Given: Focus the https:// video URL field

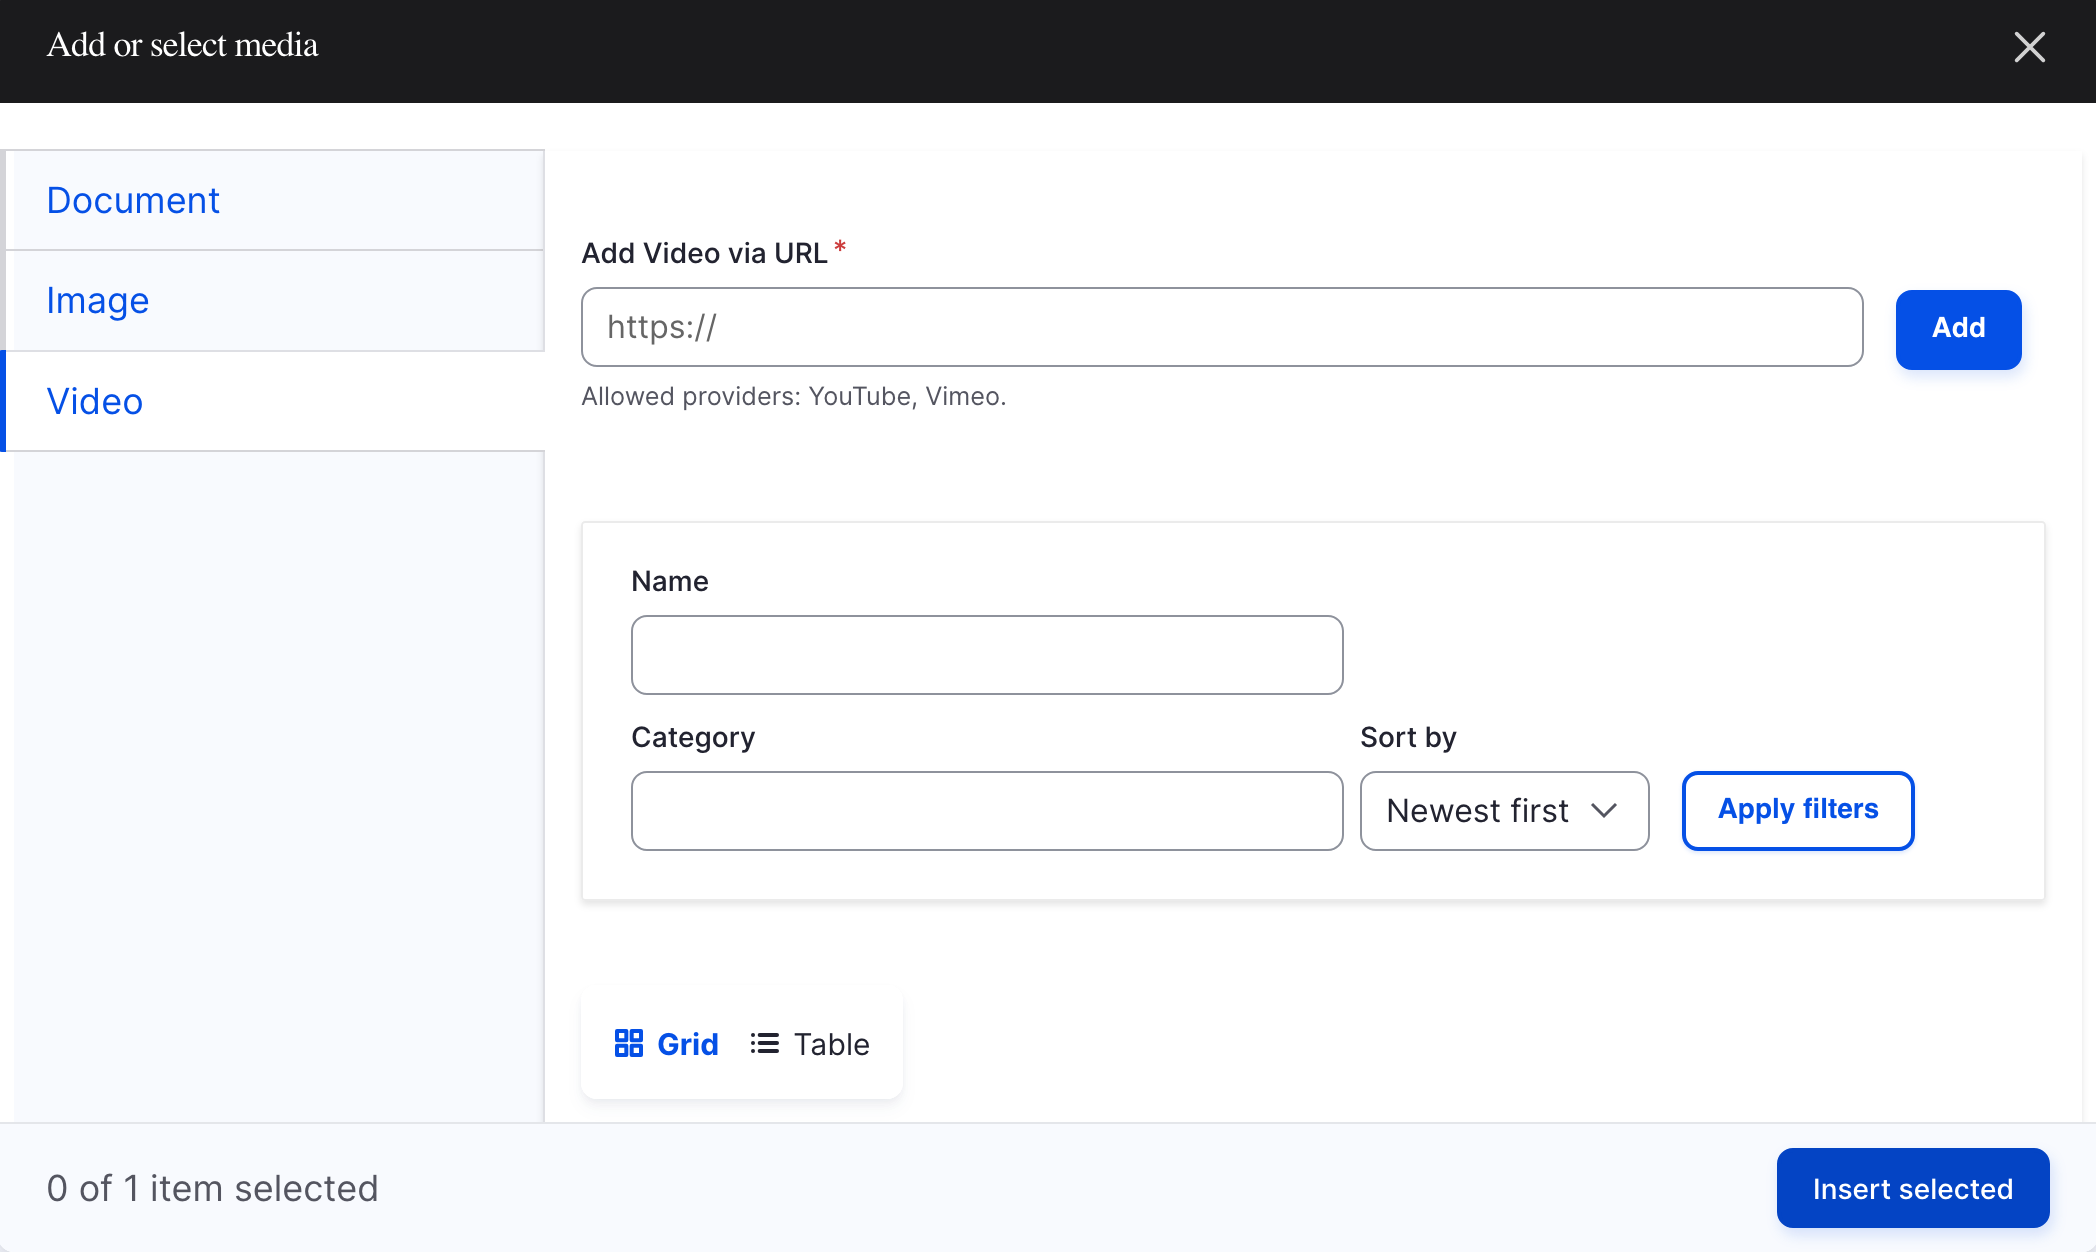Looking at the screenshot, I should point(1221,327).
